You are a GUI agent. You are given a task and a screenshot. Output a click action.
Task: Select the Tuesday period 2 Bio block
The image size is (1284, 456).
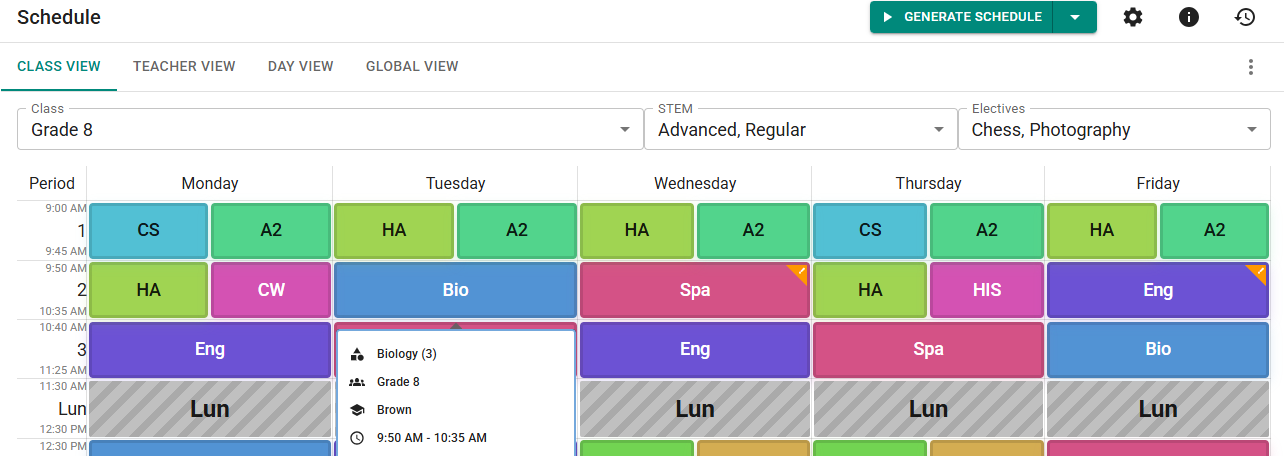[455, 290]
